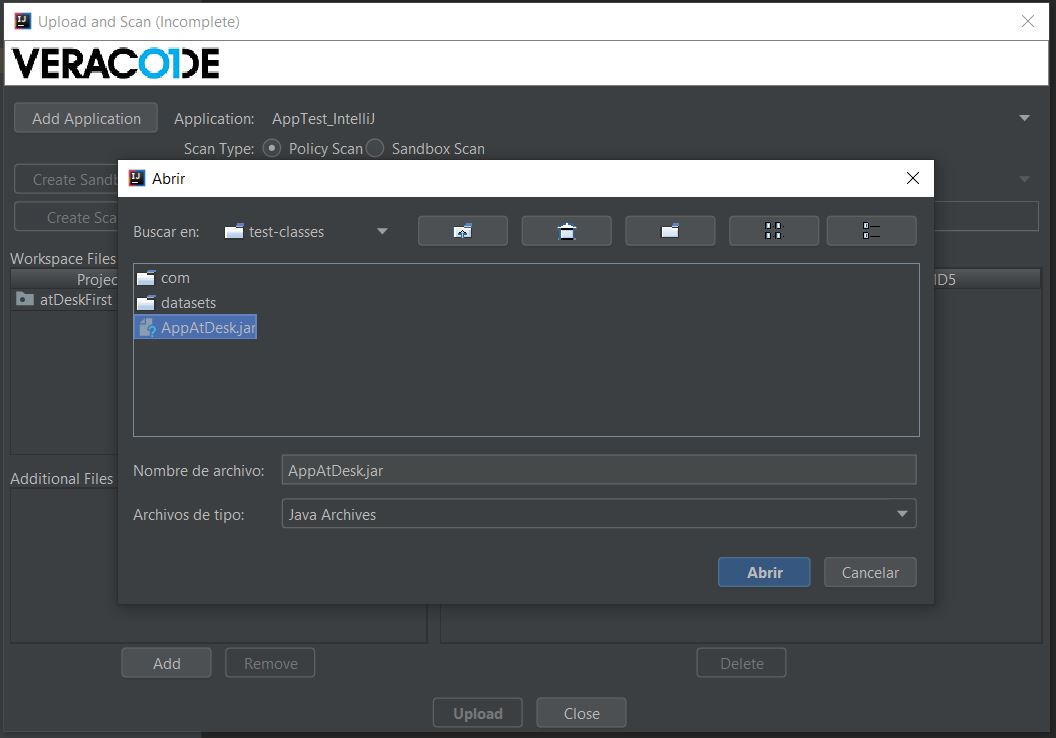Click the Create Sandbox button

(66, 180)
